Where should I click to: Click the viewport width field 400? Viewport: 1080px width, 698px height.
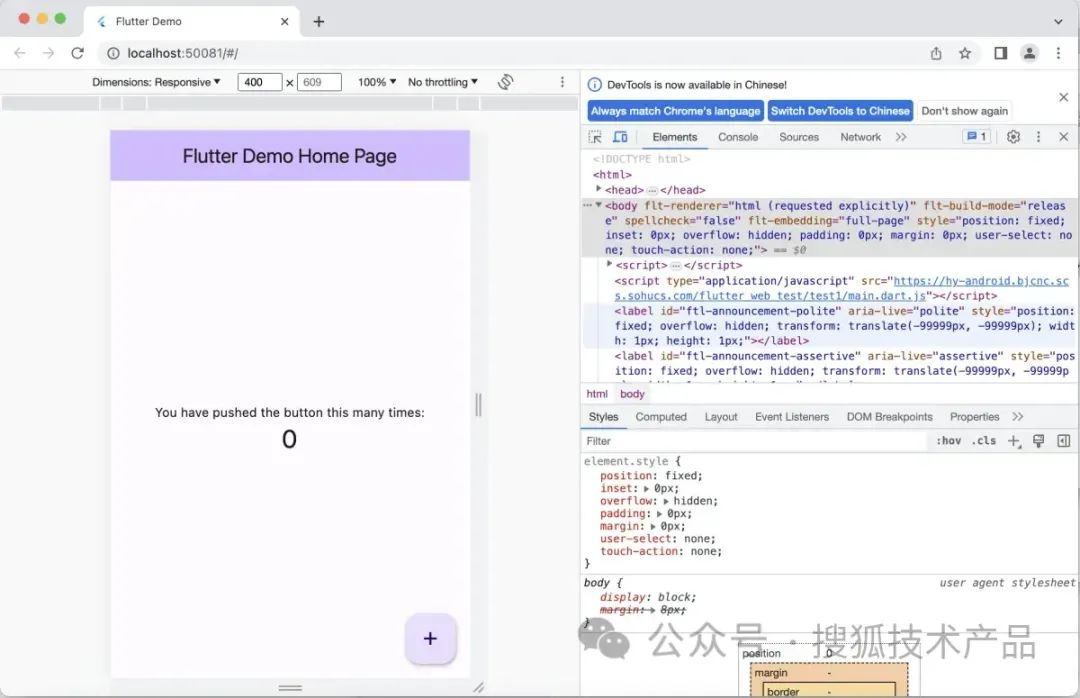tap(260, 82)
